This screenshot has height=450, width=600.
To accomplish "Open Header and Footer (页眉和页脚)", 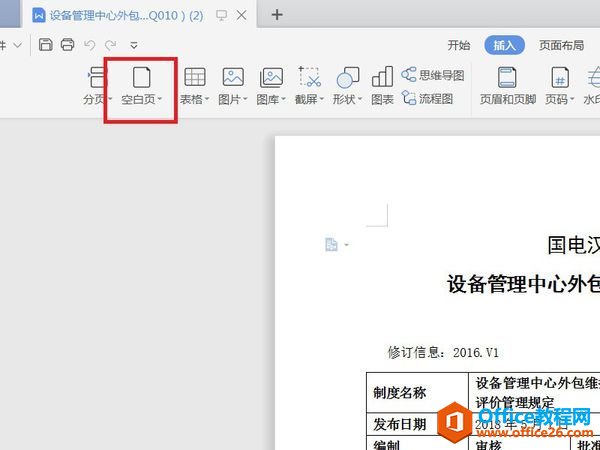I will point(508,78).
